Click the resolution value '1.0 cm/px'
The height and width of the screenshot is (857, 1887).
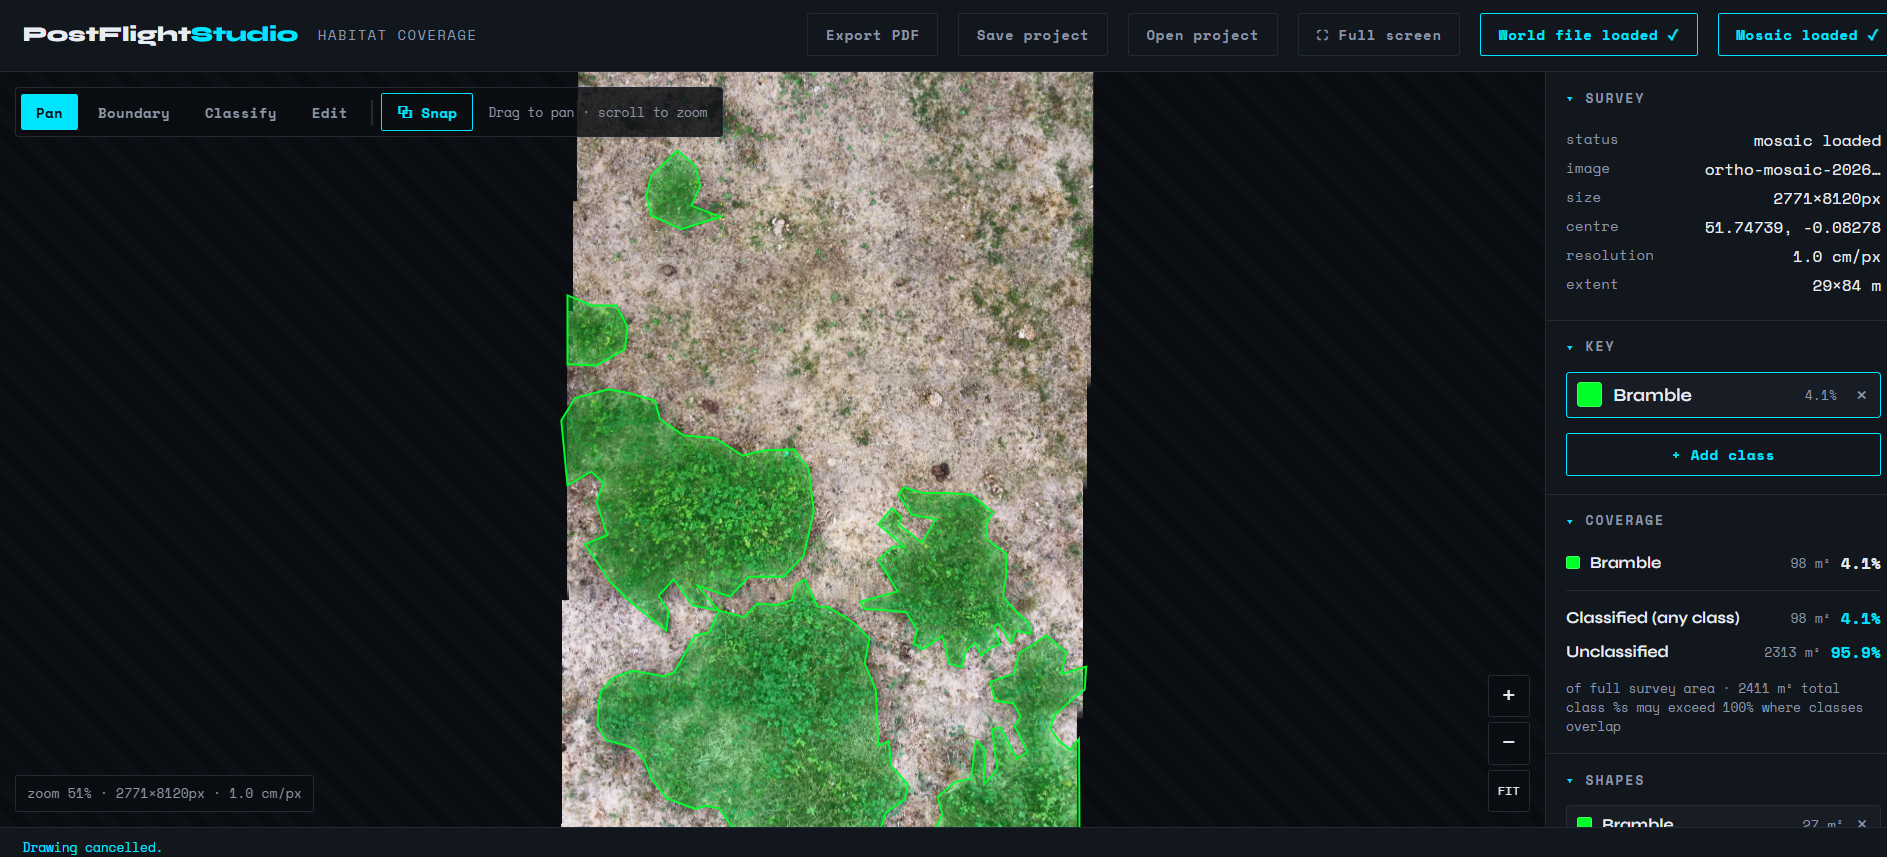(1836, 257)
